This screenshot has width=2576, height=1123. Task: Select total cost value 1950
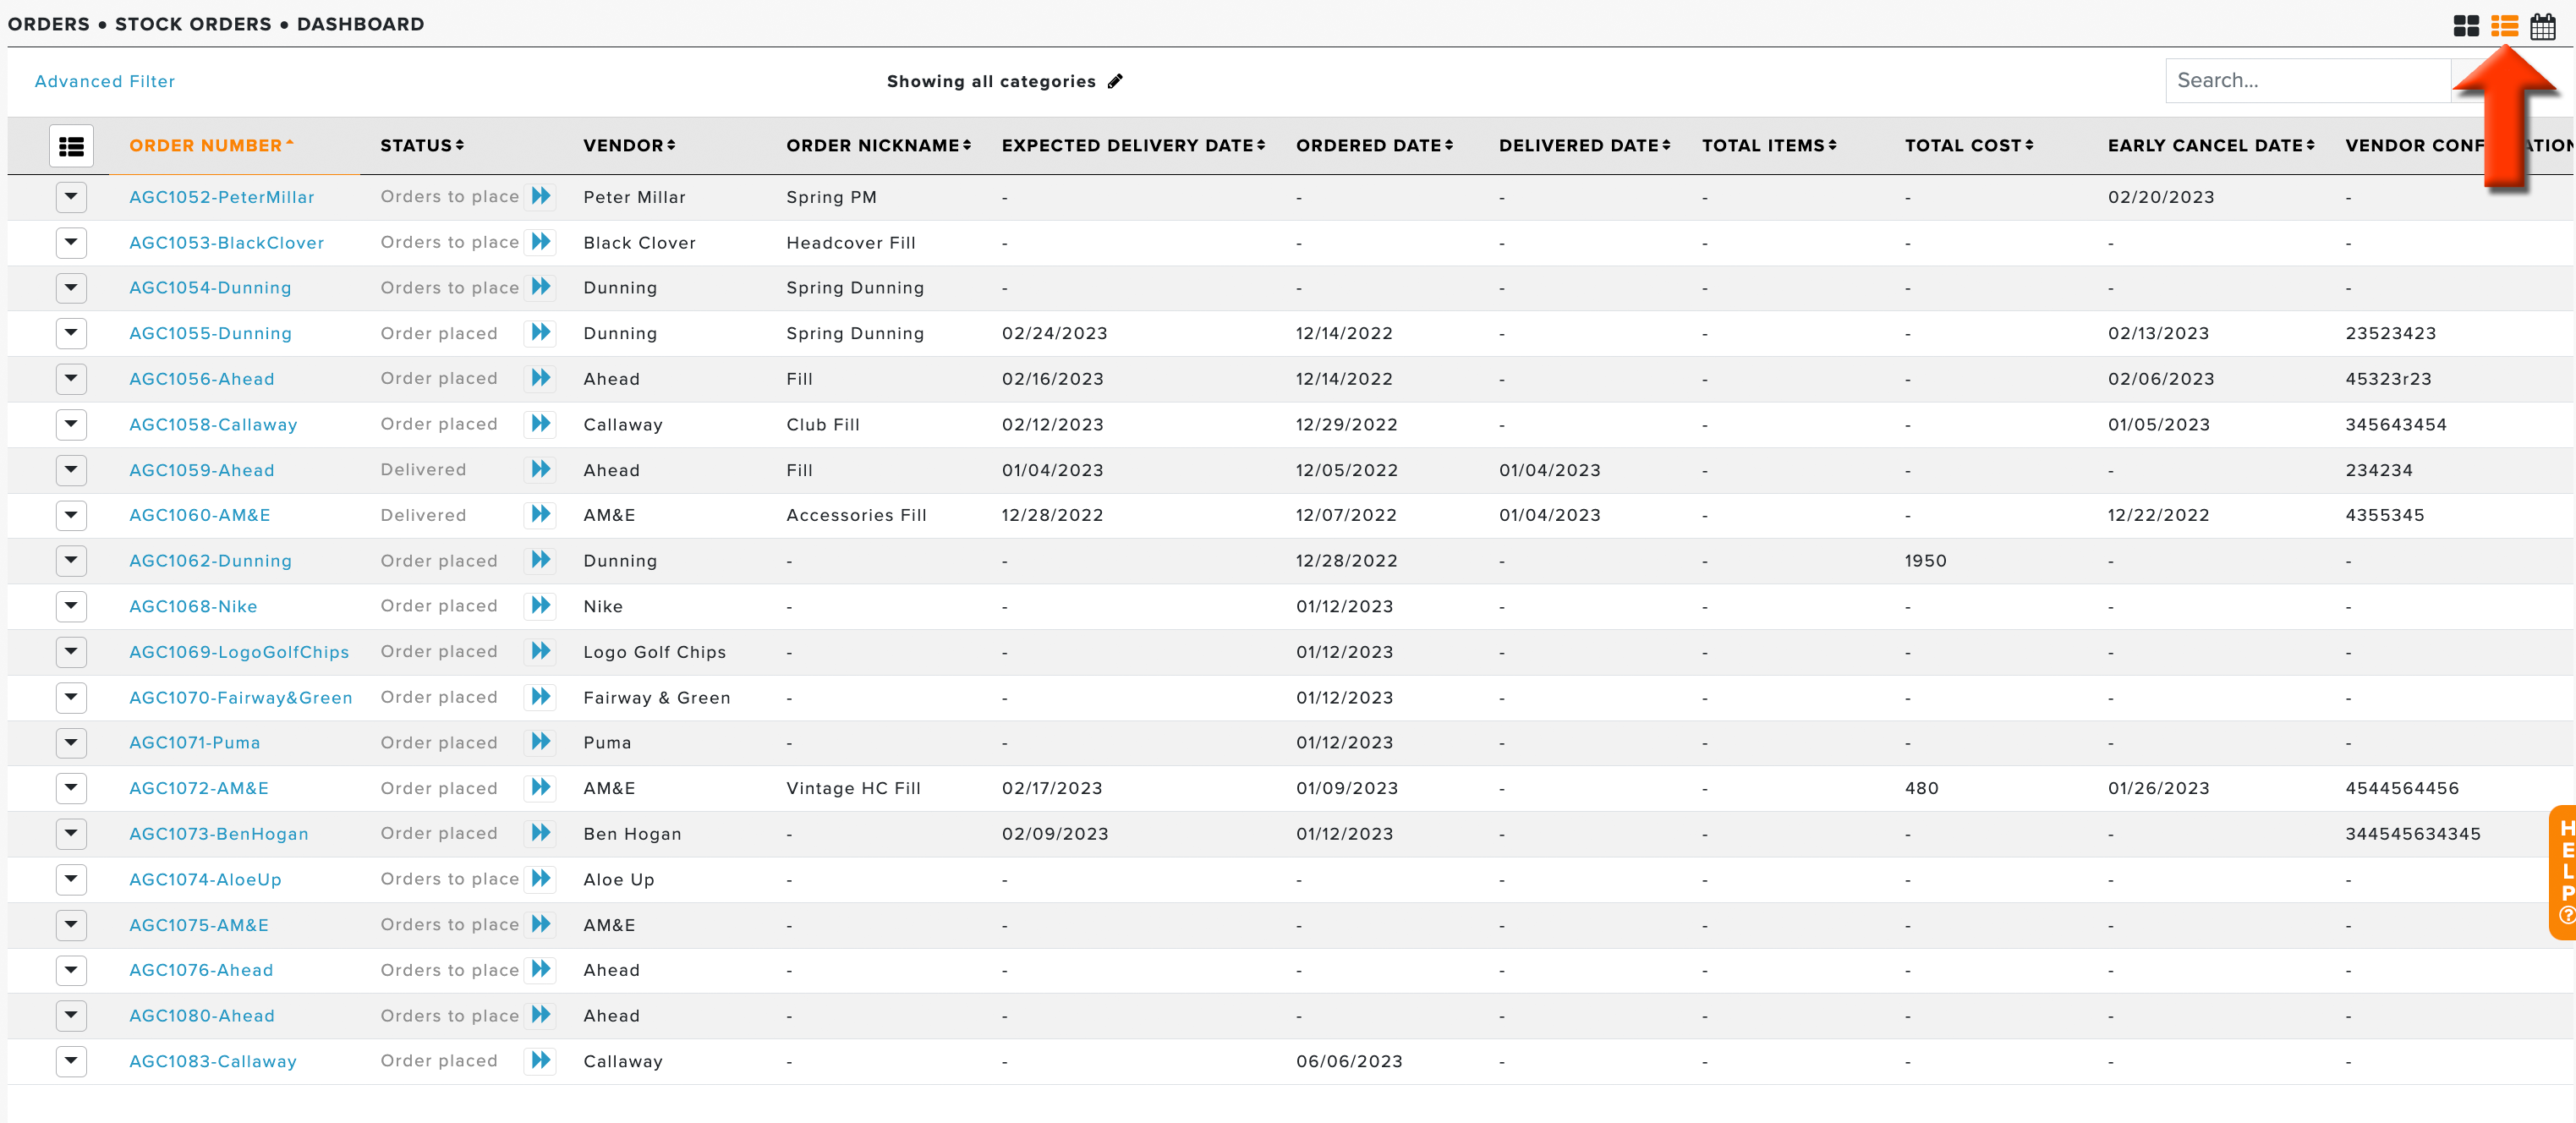pos(1926,561)
